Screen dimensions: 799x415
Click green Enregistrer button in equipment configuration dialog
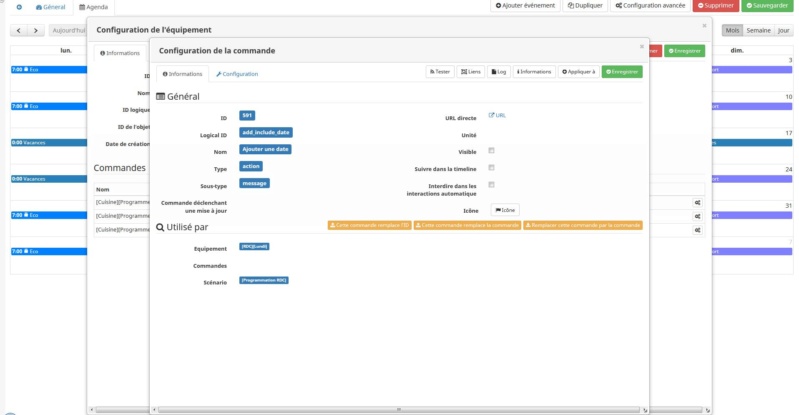(x=684, y=51)
